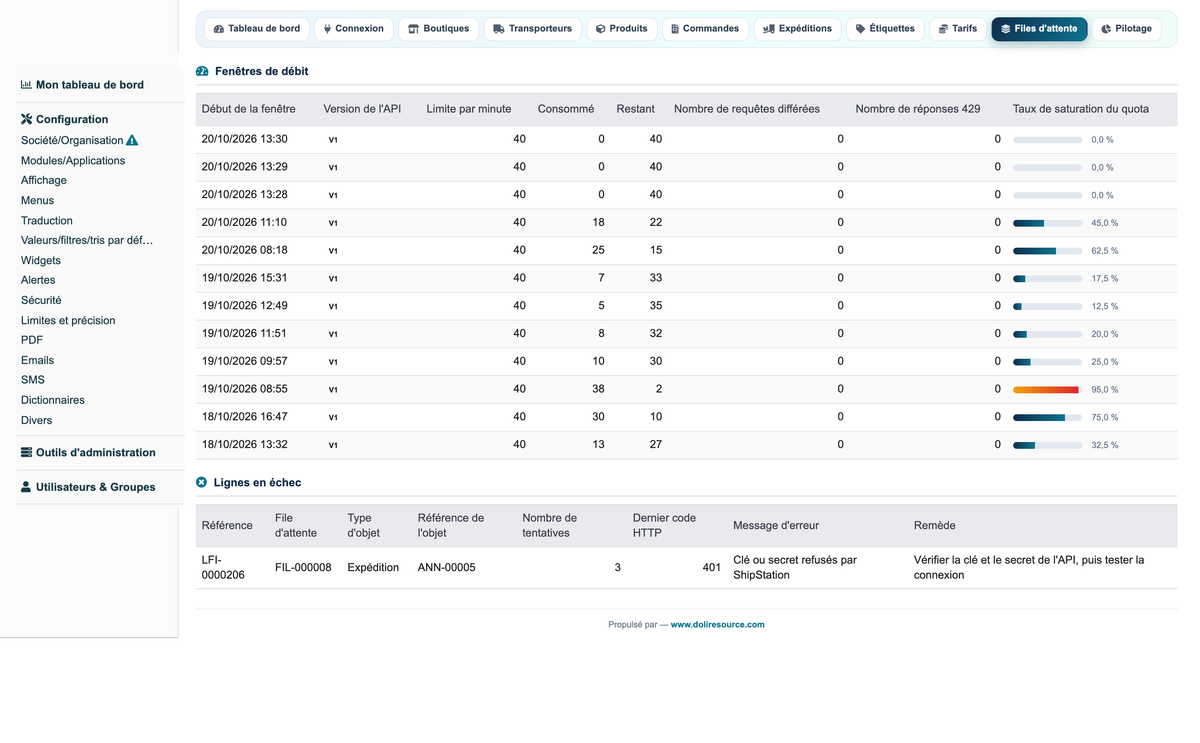Click the Nombre de réponses 429 header
Viewport: 1200px width, 743px height.
point(918,109)
